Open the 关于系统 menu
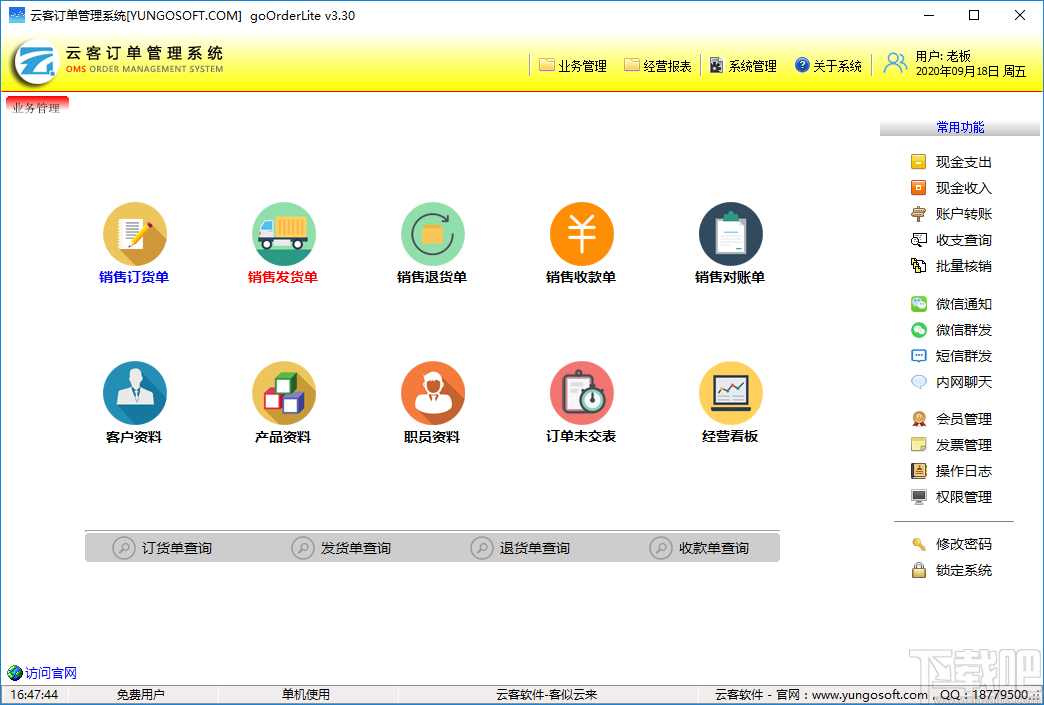Image resolution: width=1044 pixels, height=705 pixels. pos(828,65)
